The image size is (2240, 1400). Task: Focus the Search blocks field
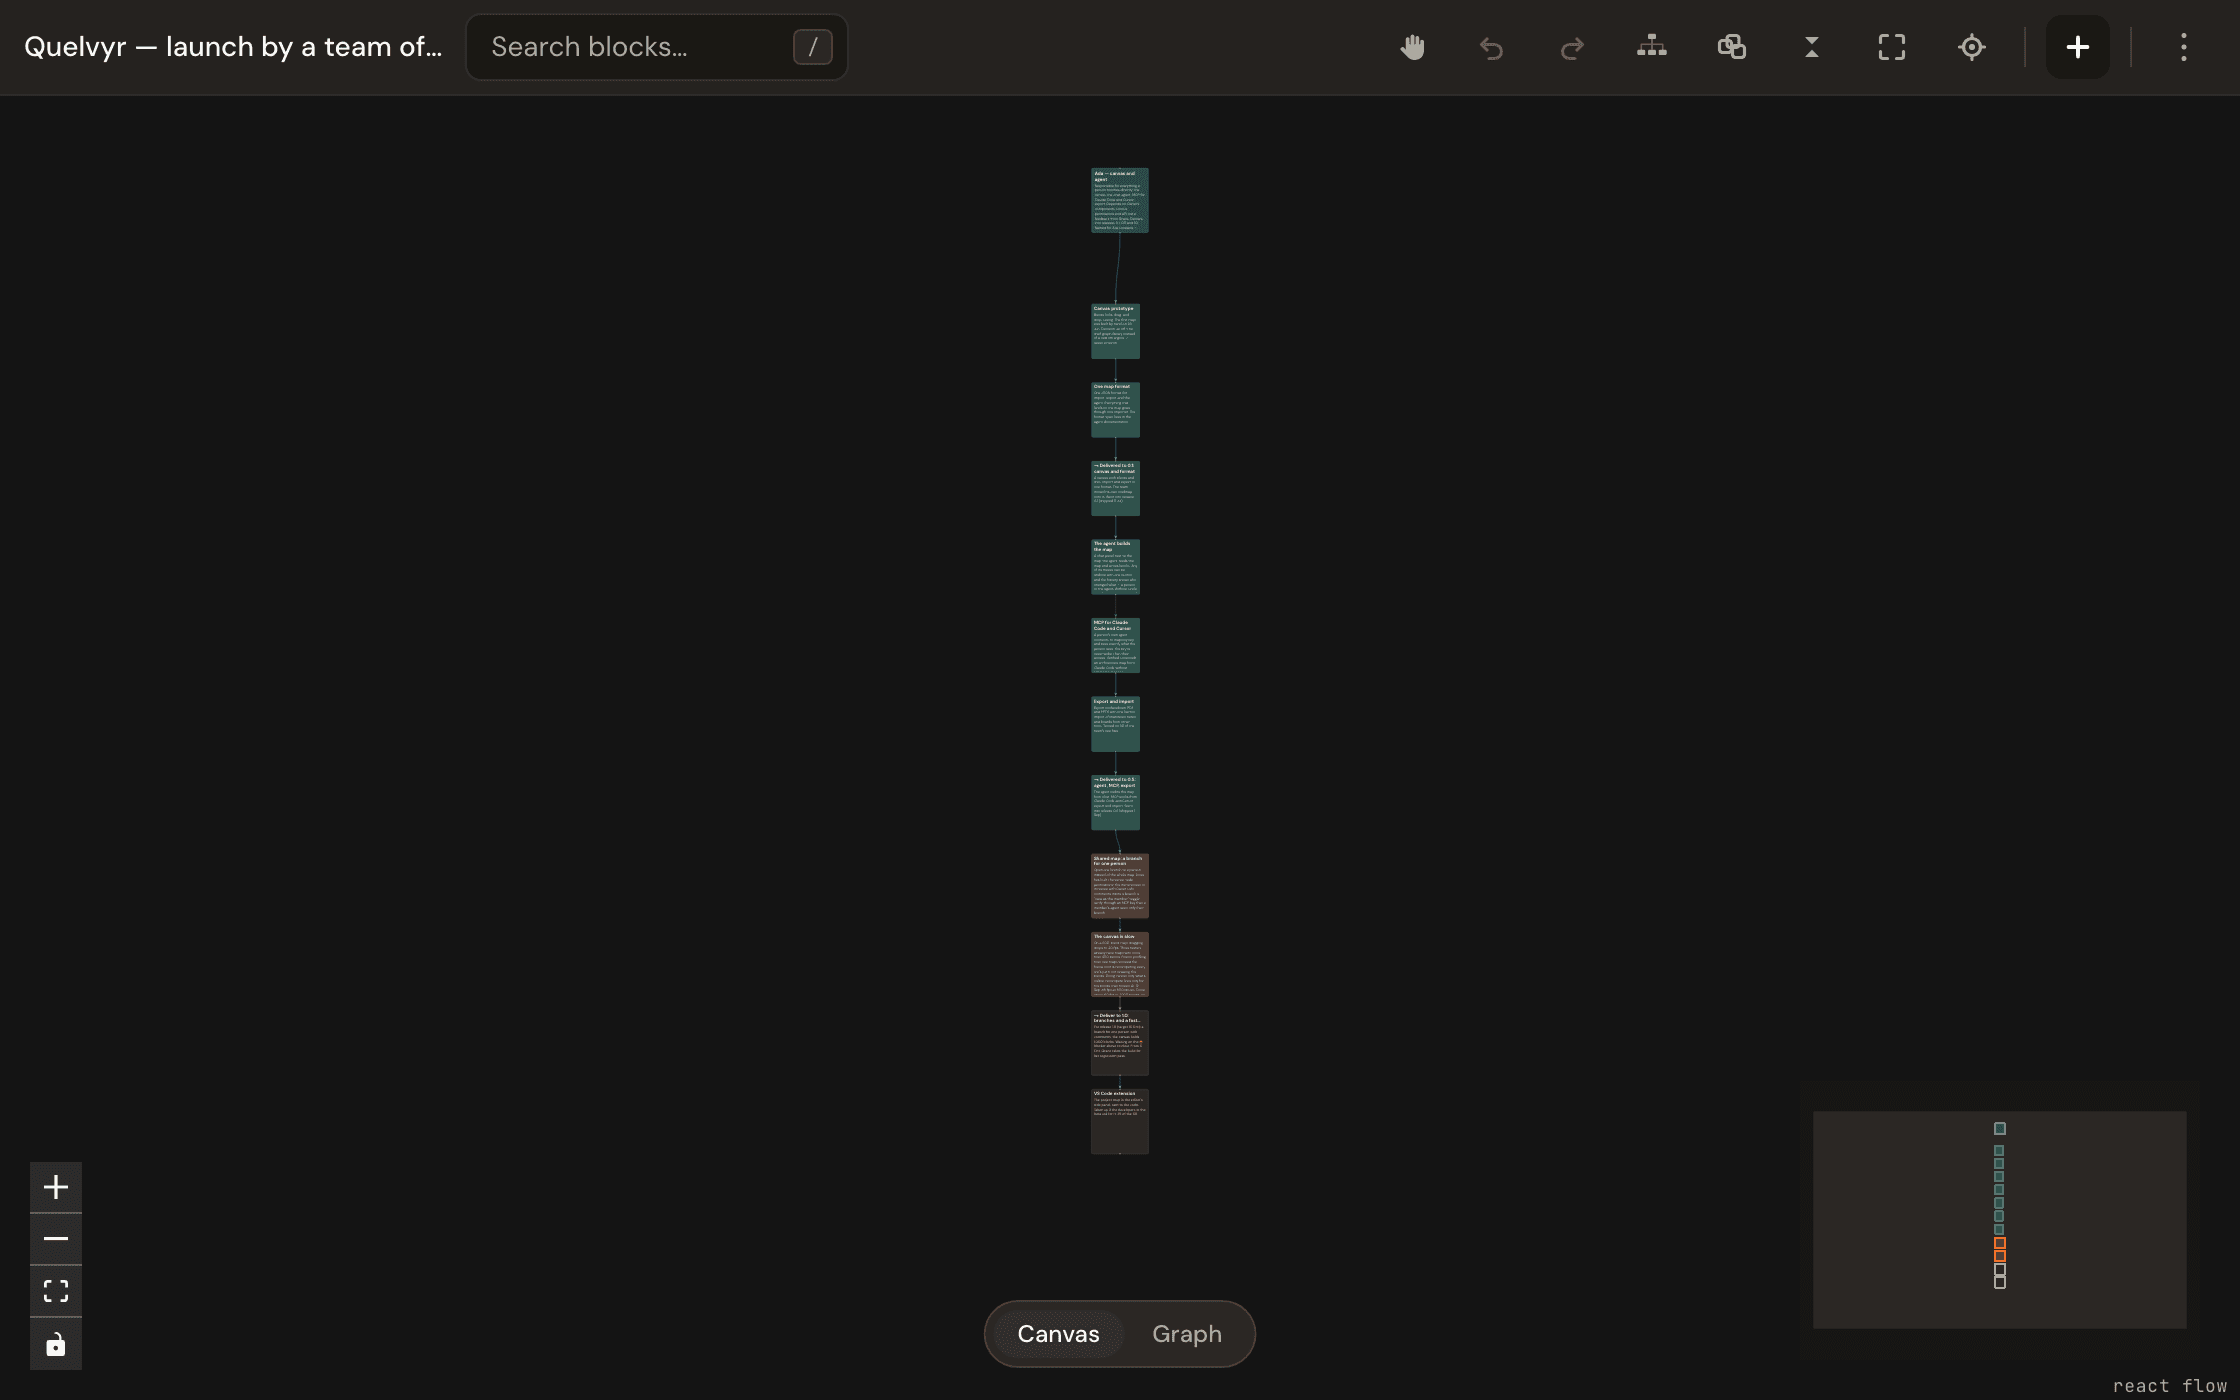point(657,47)
